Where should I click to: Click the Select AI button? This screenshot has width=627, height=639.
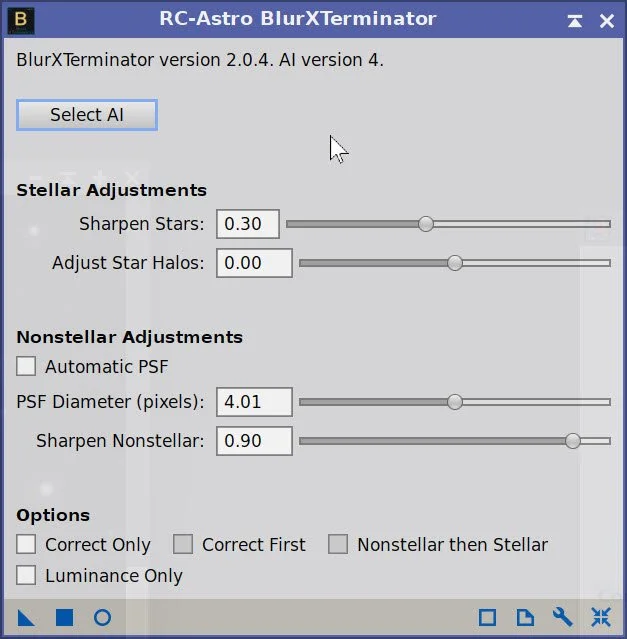pos(87,115)
